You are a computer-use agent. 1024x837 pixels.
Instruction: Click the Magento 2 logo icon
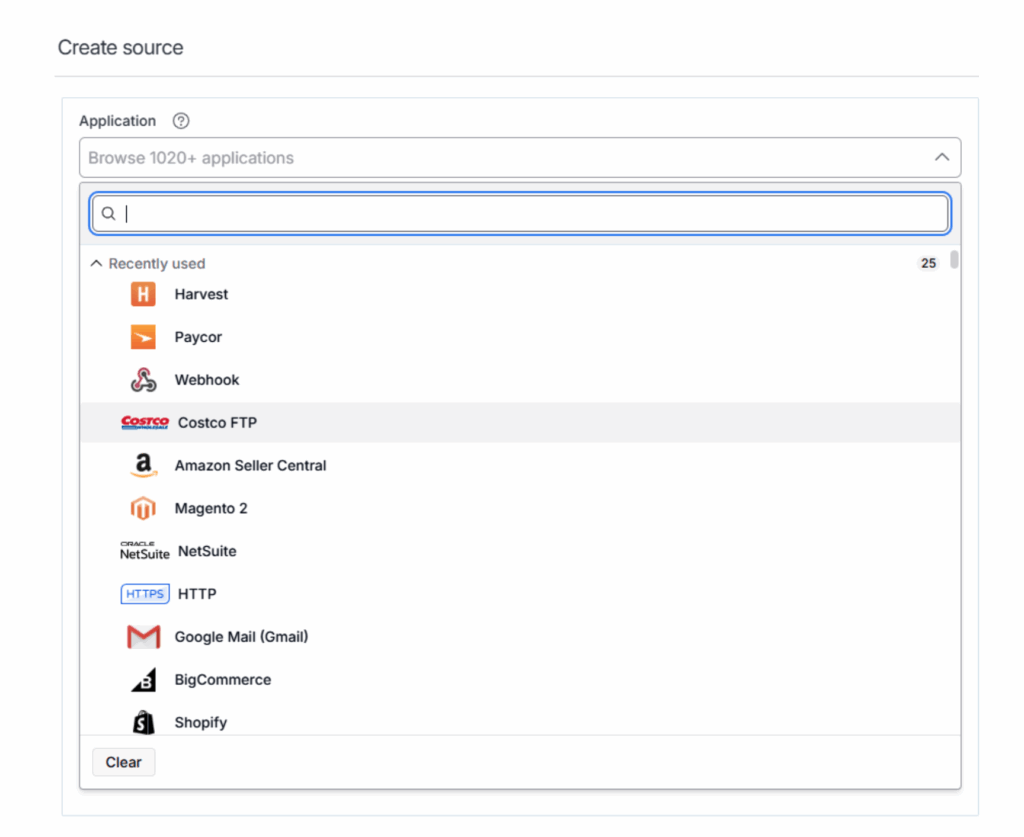pyautogui.click(x=143, y=509)
